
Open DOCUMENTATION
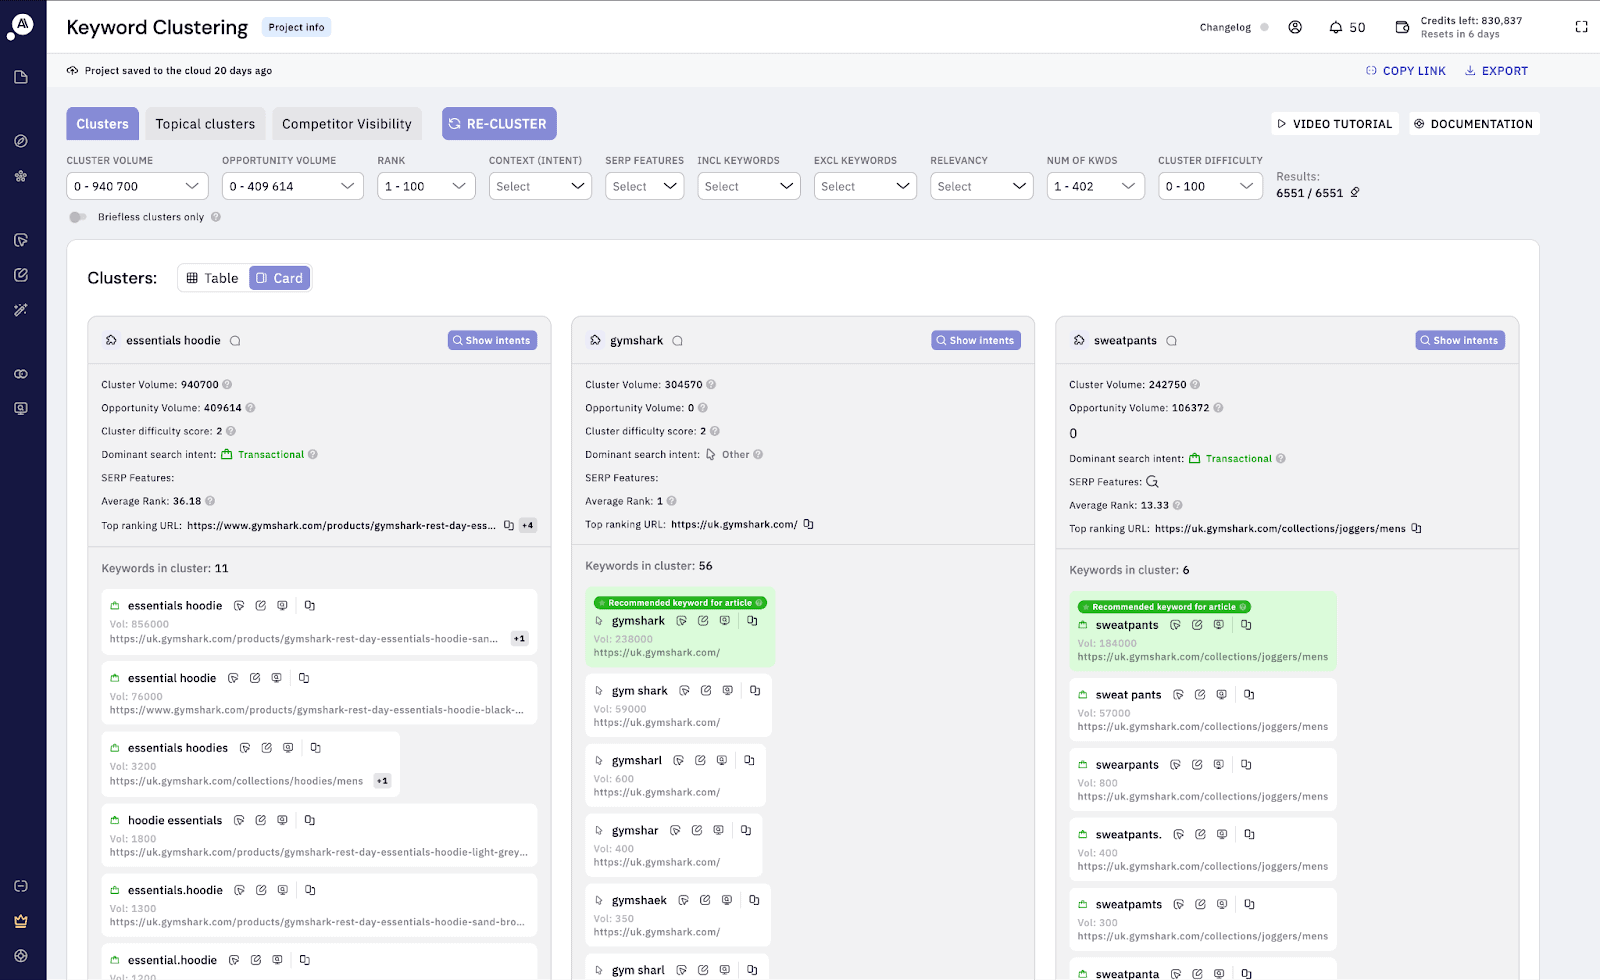point(1473,124)
